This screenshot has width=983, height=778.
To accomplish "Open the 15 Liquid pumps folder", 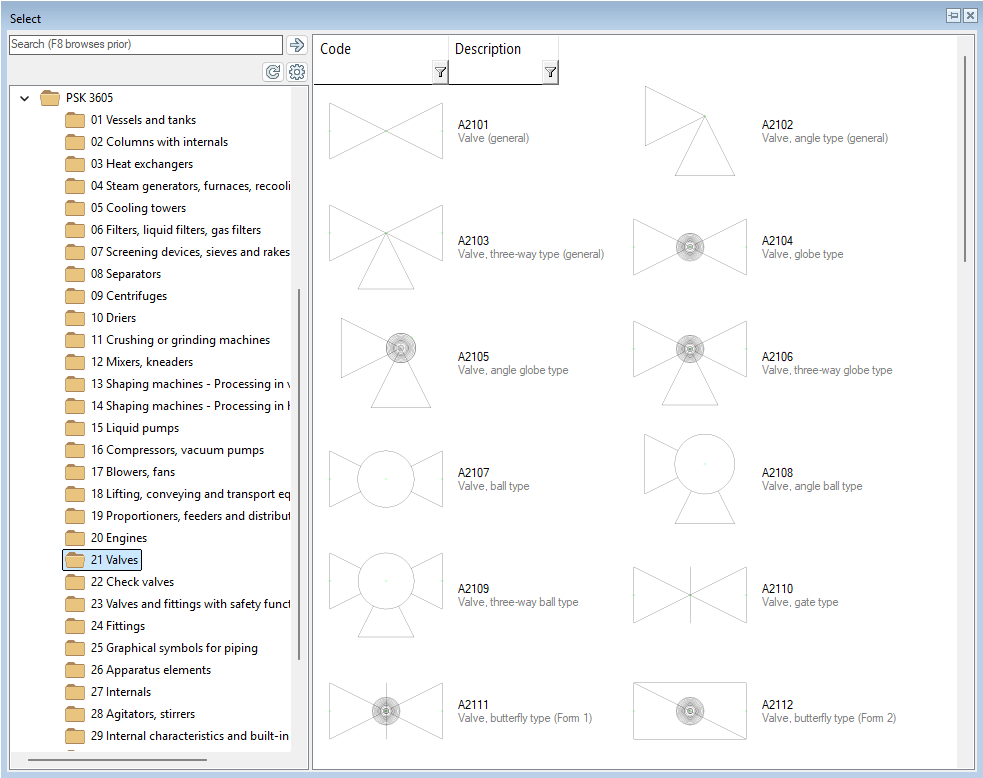I will tap(134, 428).
